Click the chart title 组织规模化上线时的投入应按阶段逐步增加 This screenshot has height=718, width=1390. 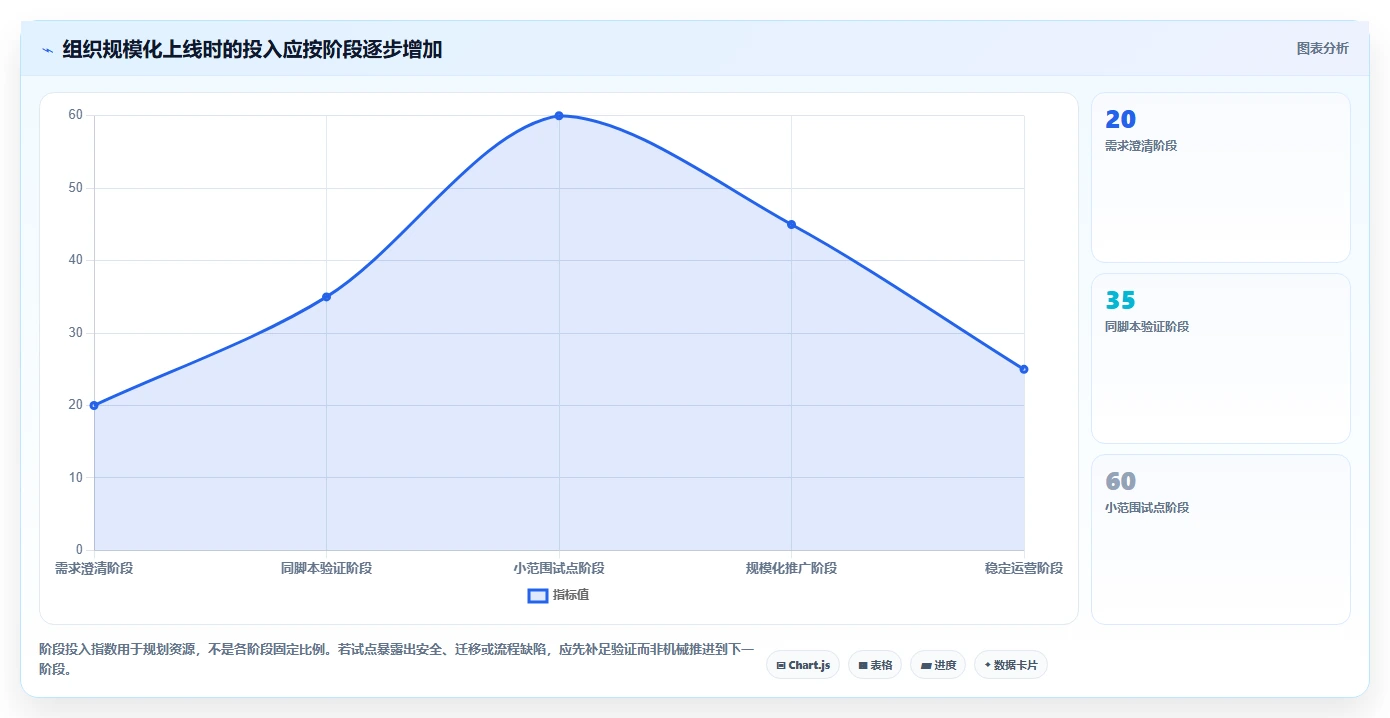252,49
